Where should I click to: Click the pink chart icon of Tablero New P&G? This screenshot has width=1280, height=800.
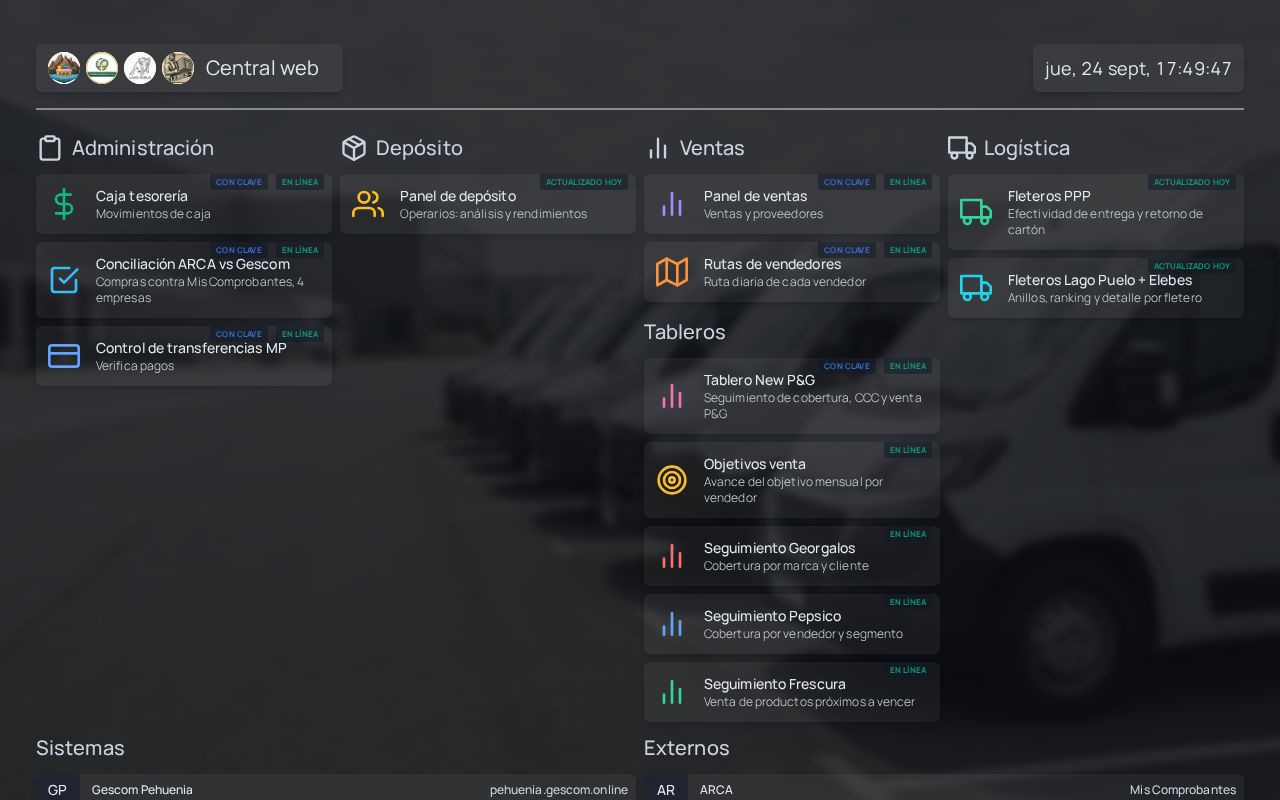tap(672, 396)
